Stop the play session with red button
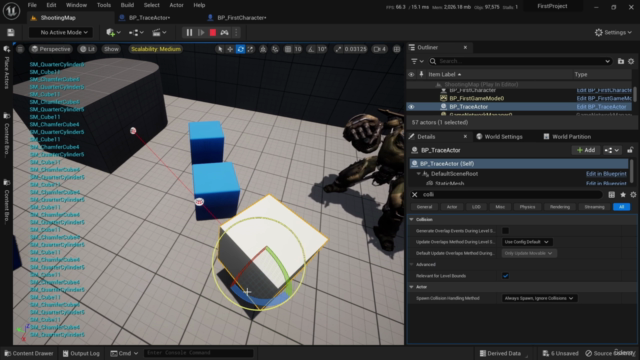The width and height of the screenshot is (640, 360). point(213,32)
